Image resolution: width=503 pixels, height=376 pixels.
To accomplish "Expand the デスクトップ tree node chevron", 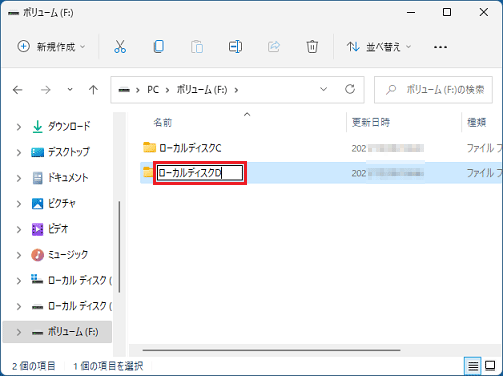I will click(19, 152).
